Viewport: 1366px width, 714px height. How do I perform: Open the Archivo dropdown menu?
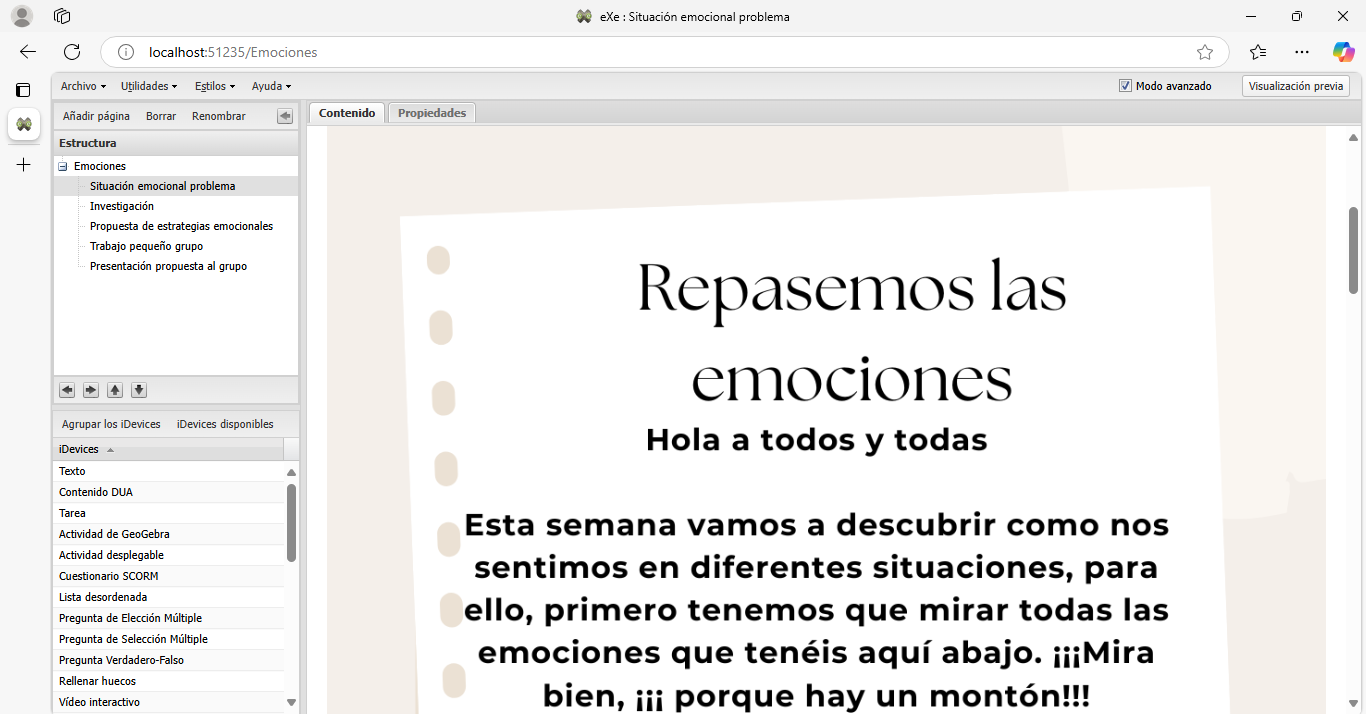coord(83,86)
